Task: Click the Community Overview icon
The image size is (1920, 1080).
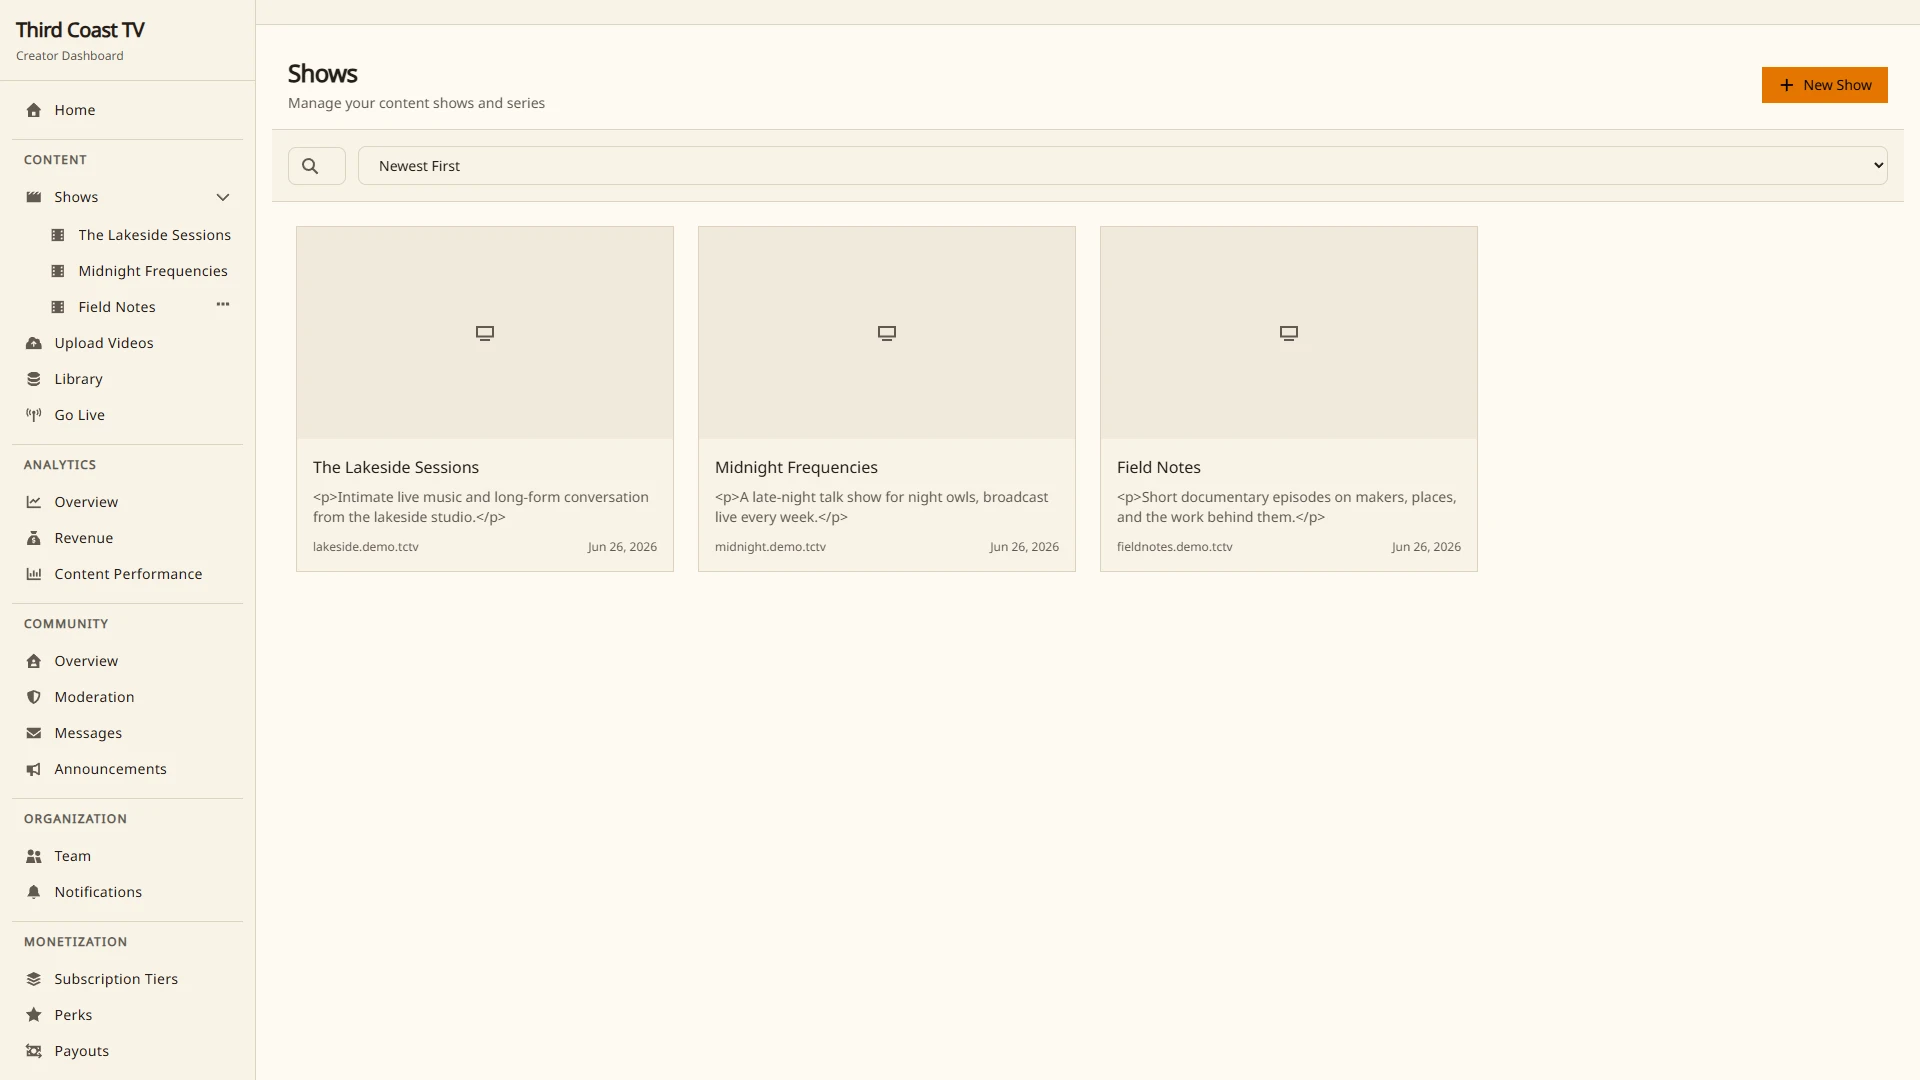Action: [34, 661]
